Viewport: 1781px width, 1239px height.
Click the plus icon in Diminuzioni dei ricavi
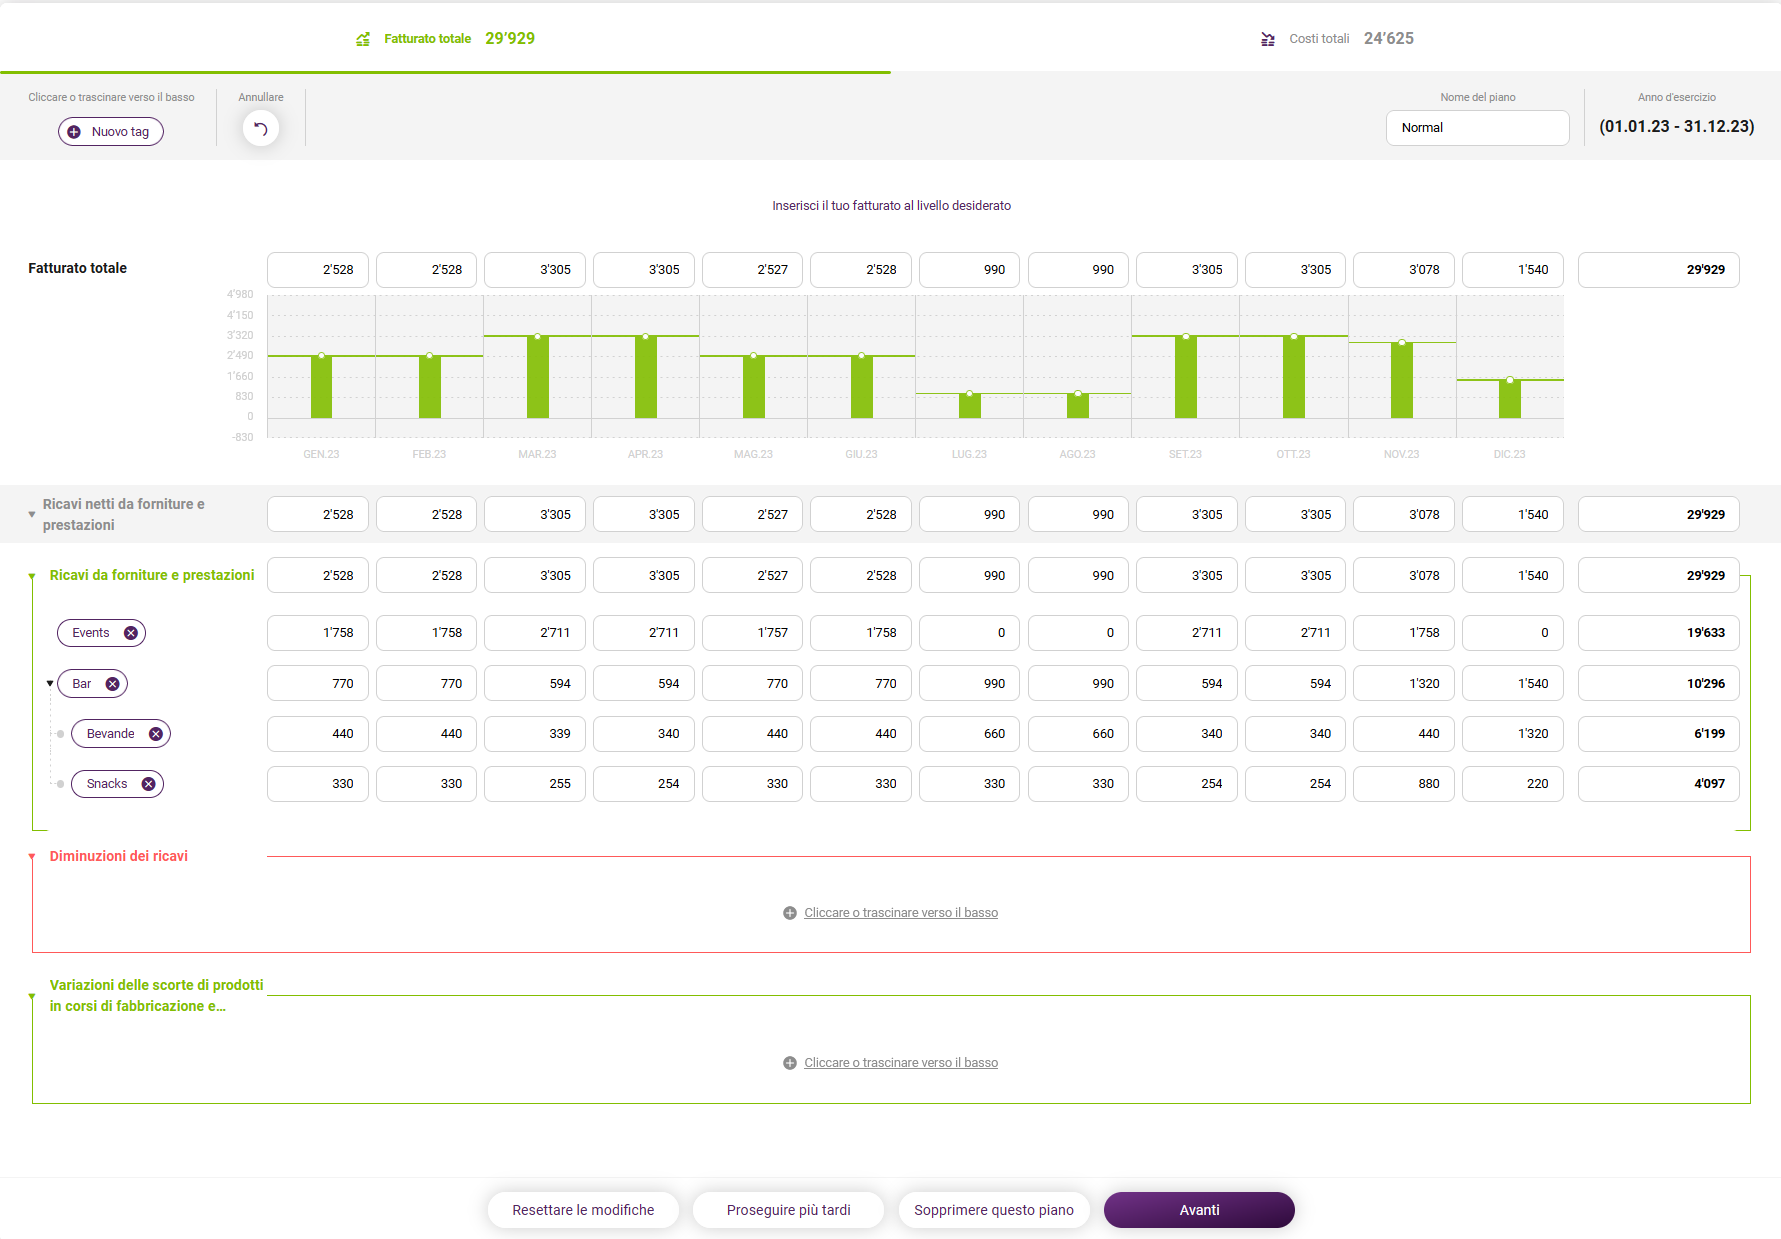coord(790,913)
